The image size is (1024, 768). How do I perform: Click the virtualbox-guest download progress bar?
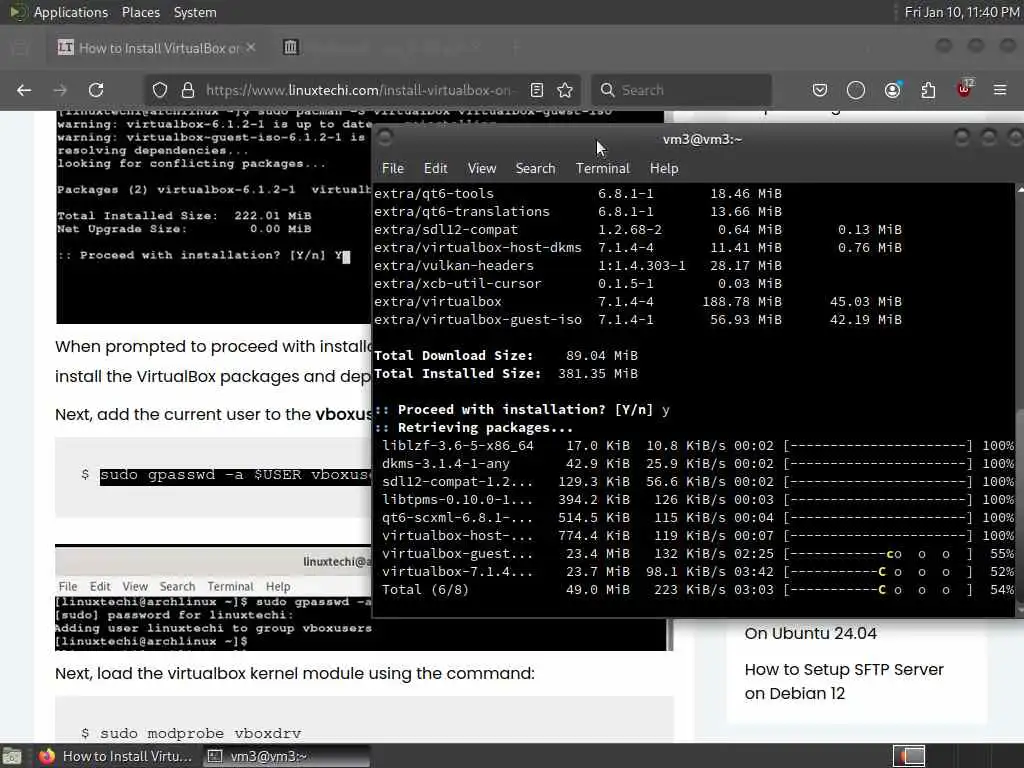[878, 554]
